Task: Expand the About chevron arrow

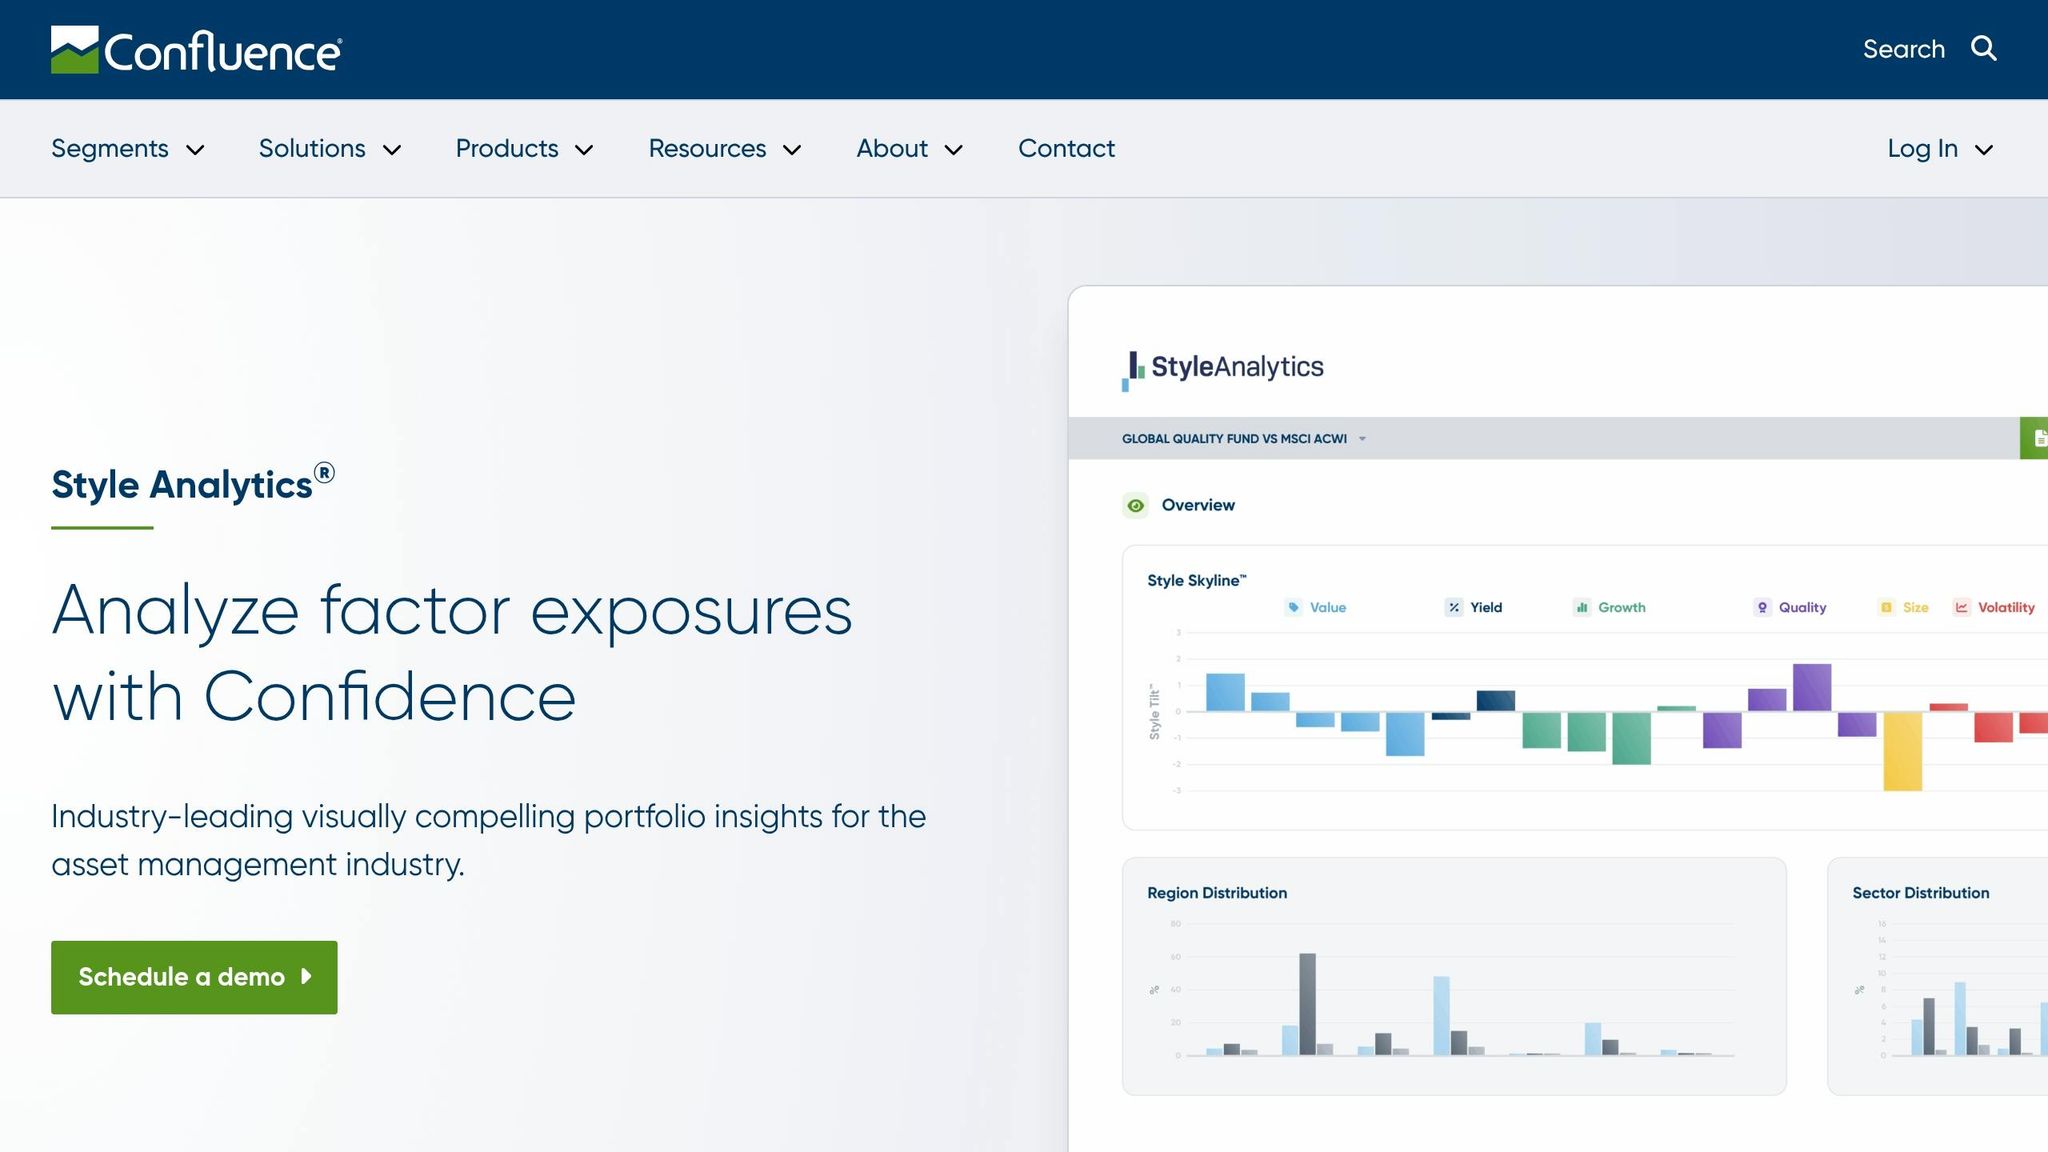Action: click(954, 150)
